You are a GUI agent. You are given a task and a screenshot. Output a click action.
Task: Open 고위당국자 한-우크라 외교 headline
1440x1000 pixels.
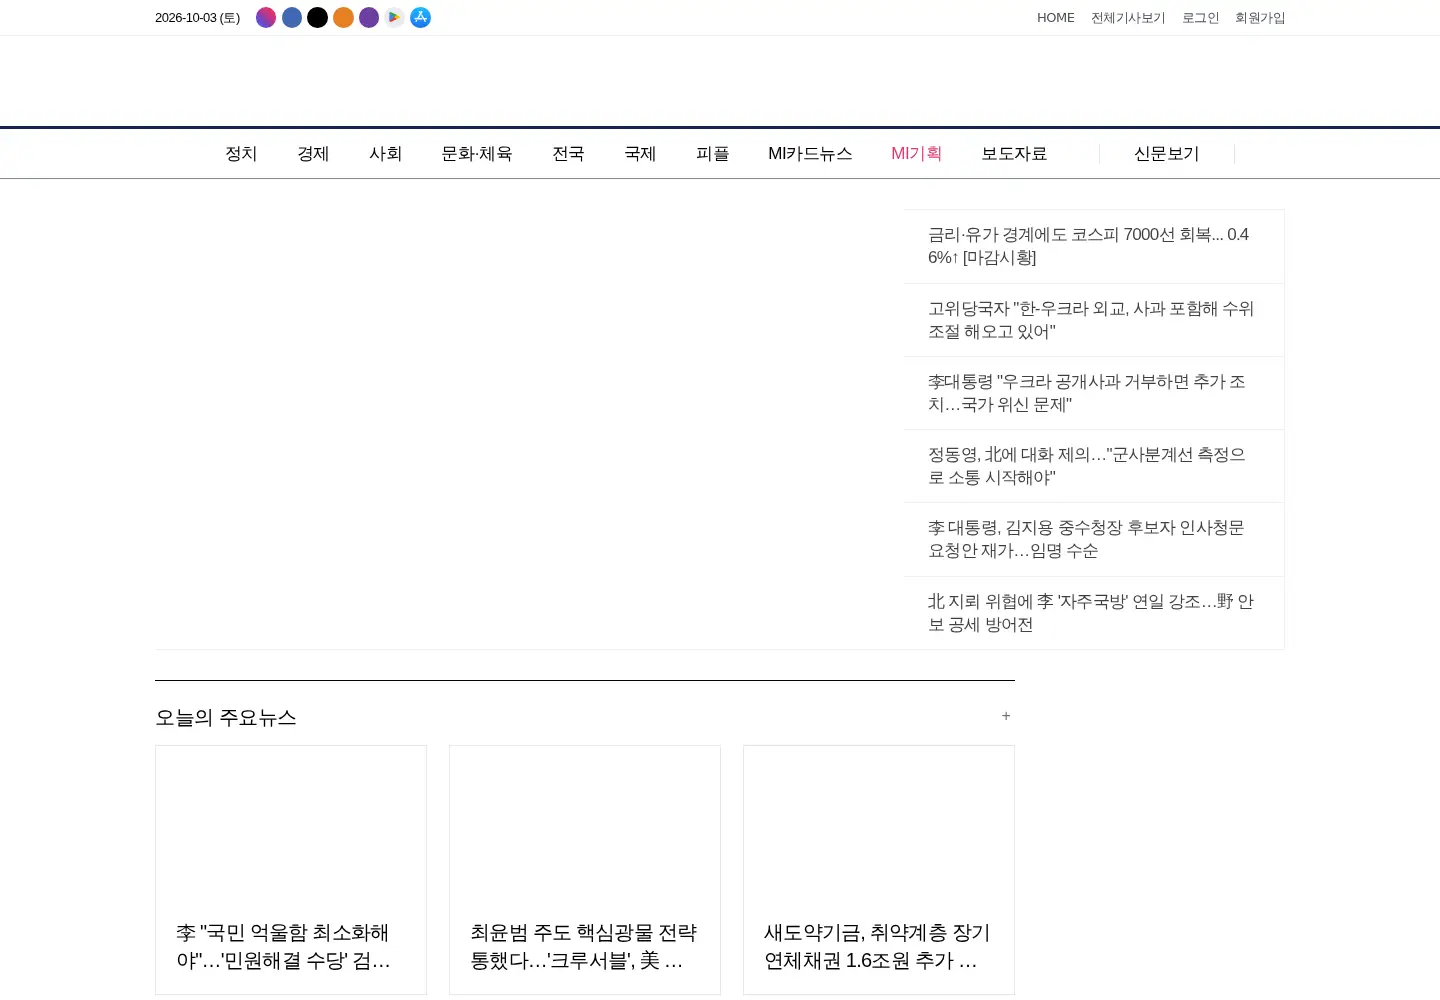(x=1091, y=320)
